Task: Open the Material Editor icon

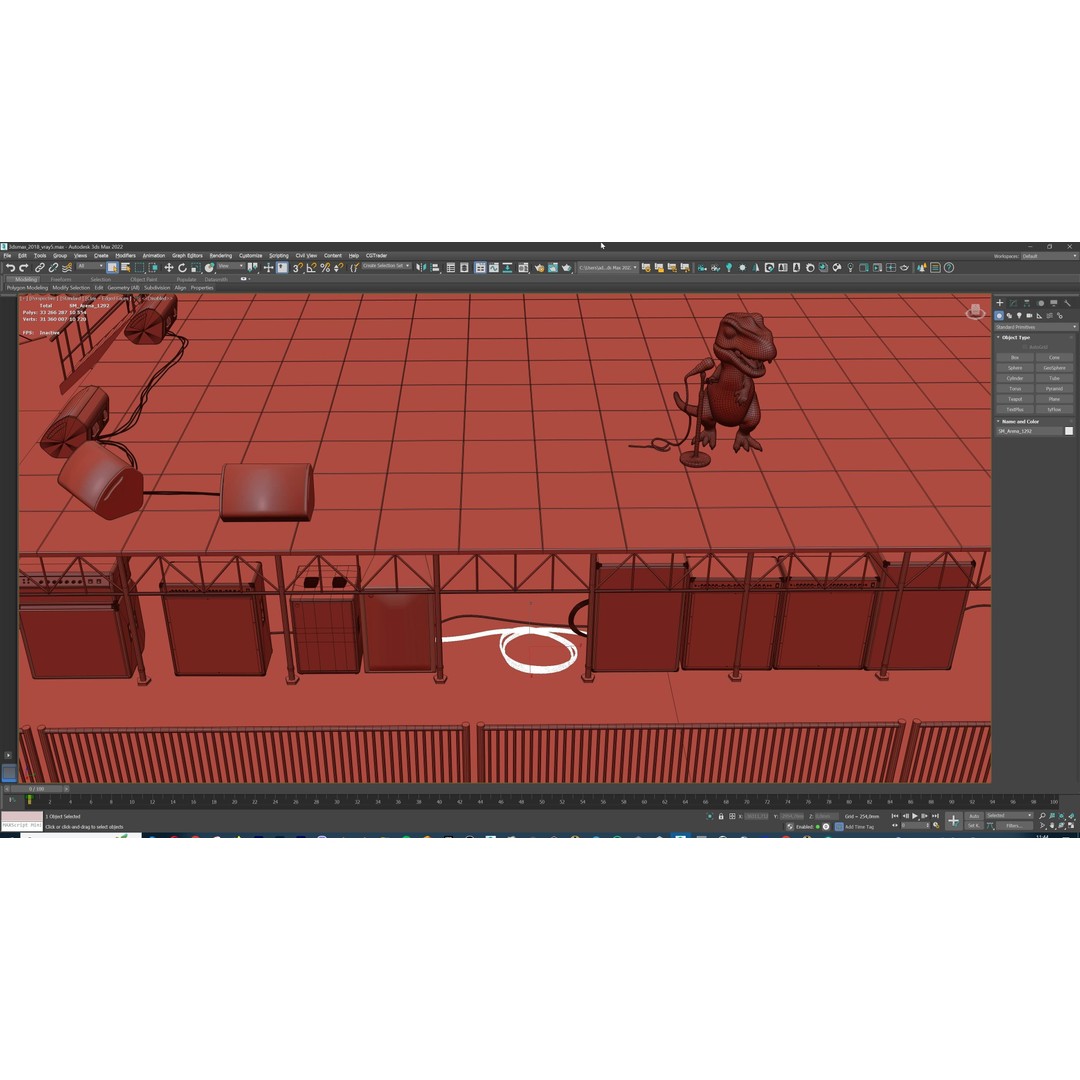Action: 523,267
